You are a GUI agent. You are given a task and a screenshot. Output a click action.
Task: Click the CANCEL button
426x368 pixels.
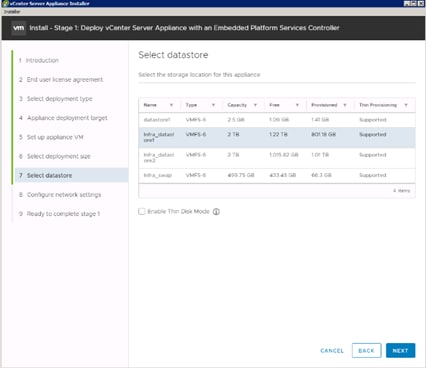(332, 351)
